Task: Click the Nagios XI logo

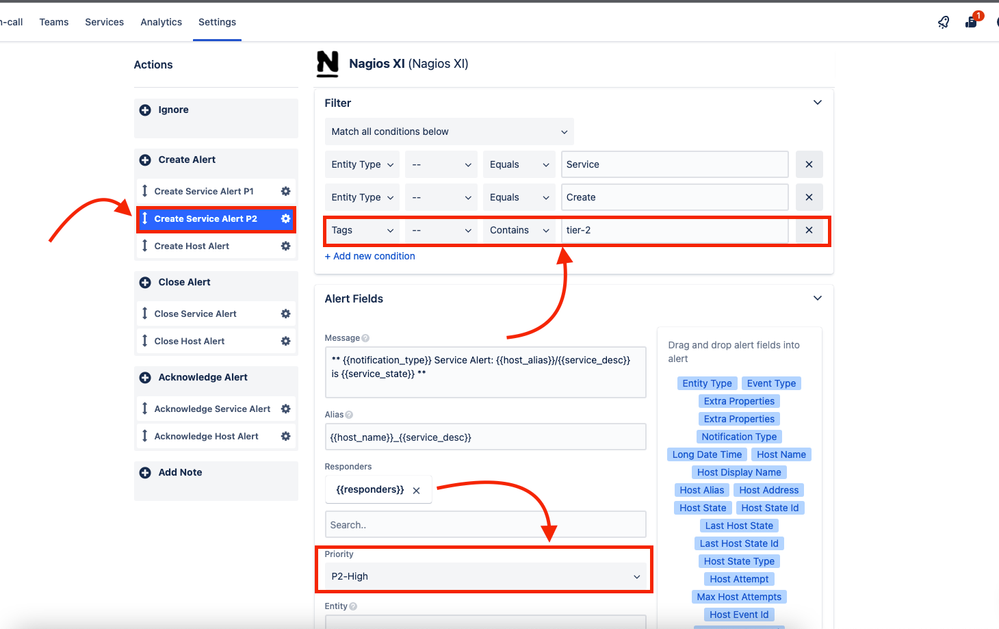Action: (x=327, y=64)
